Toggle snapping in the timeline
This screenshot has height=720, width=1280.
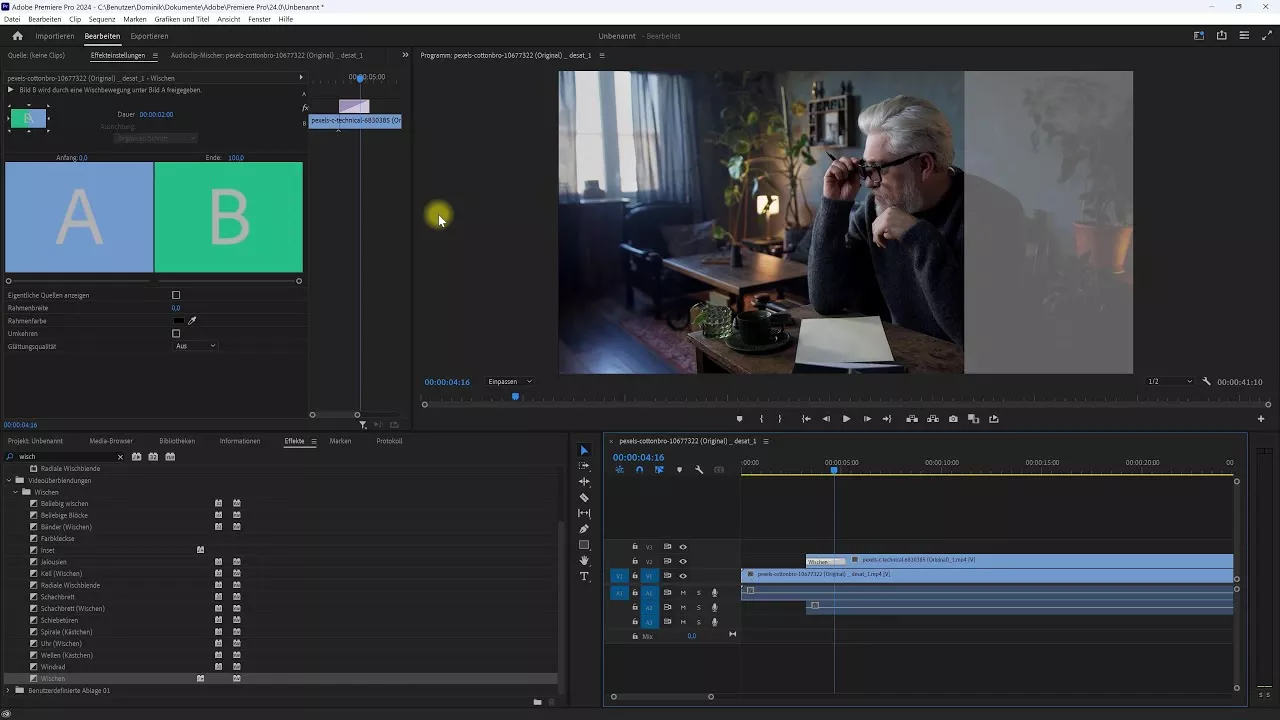click(638, 469)
